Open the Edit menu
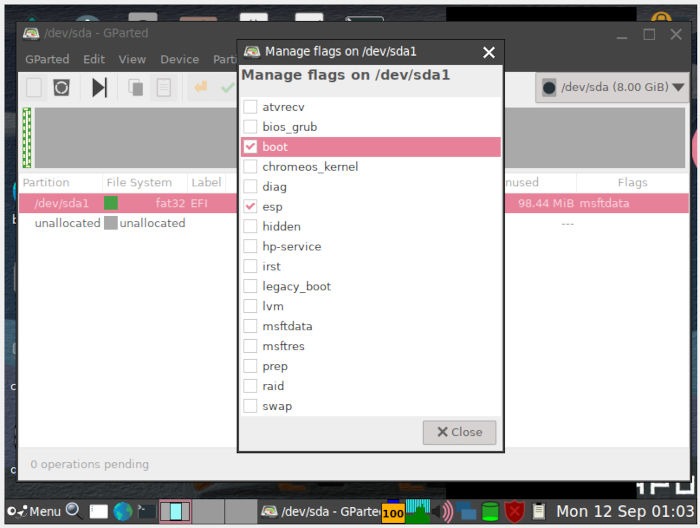Viewport: 700px width, 528px height. (94, 59)
